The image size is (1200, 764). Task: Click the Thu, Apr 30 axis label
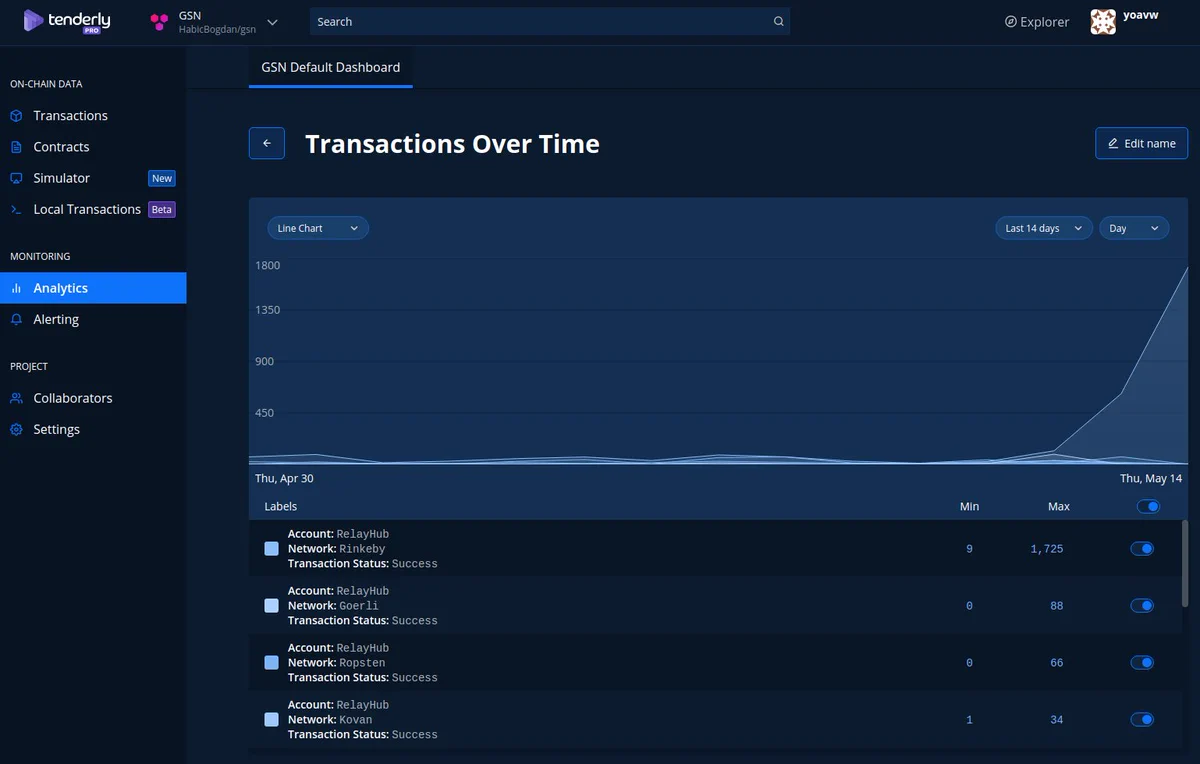point(284,479)
